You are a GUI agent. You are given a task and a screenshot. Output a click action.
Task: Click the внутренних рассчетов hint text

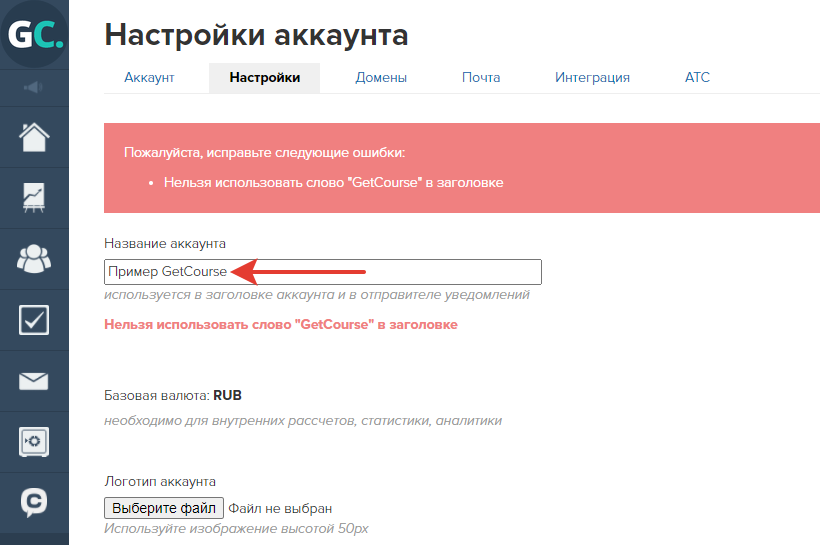[303, 421]
